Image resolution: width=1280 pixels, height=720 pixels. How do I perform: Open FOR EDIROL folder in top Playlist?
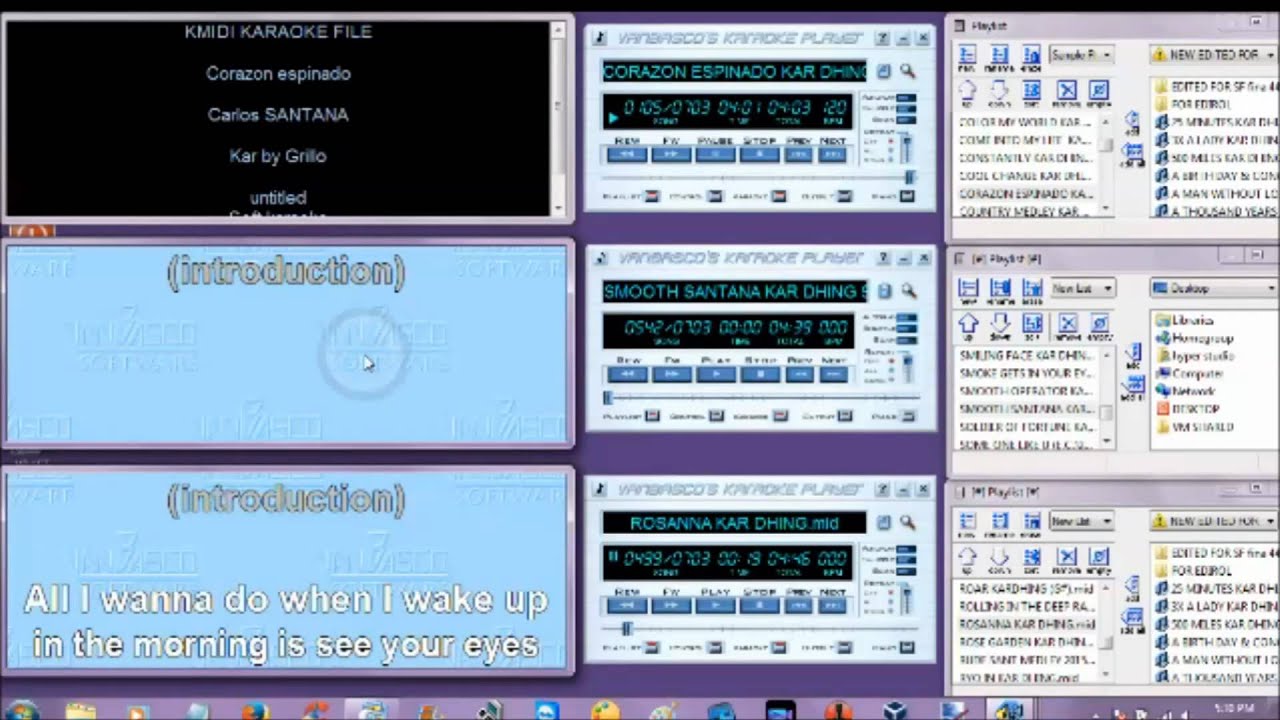pos(1192,103)
